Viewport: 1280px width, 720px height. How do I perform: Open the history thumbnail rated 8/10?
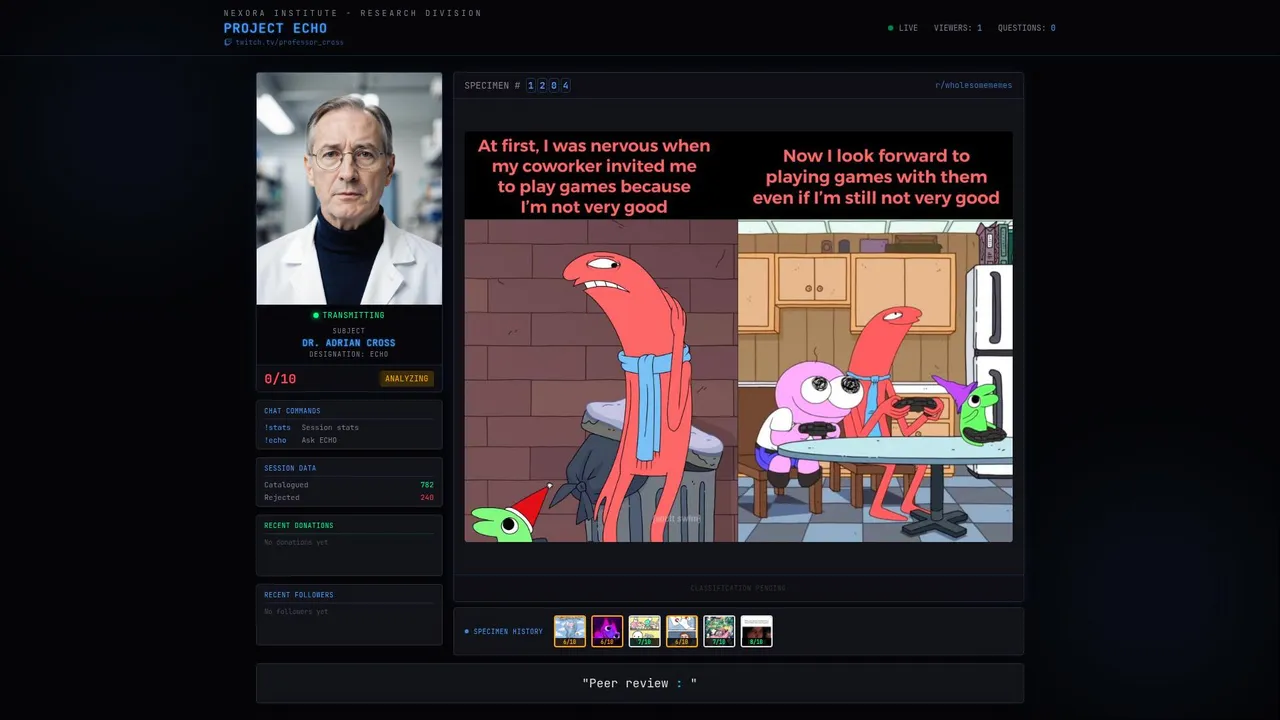[757, 631]
